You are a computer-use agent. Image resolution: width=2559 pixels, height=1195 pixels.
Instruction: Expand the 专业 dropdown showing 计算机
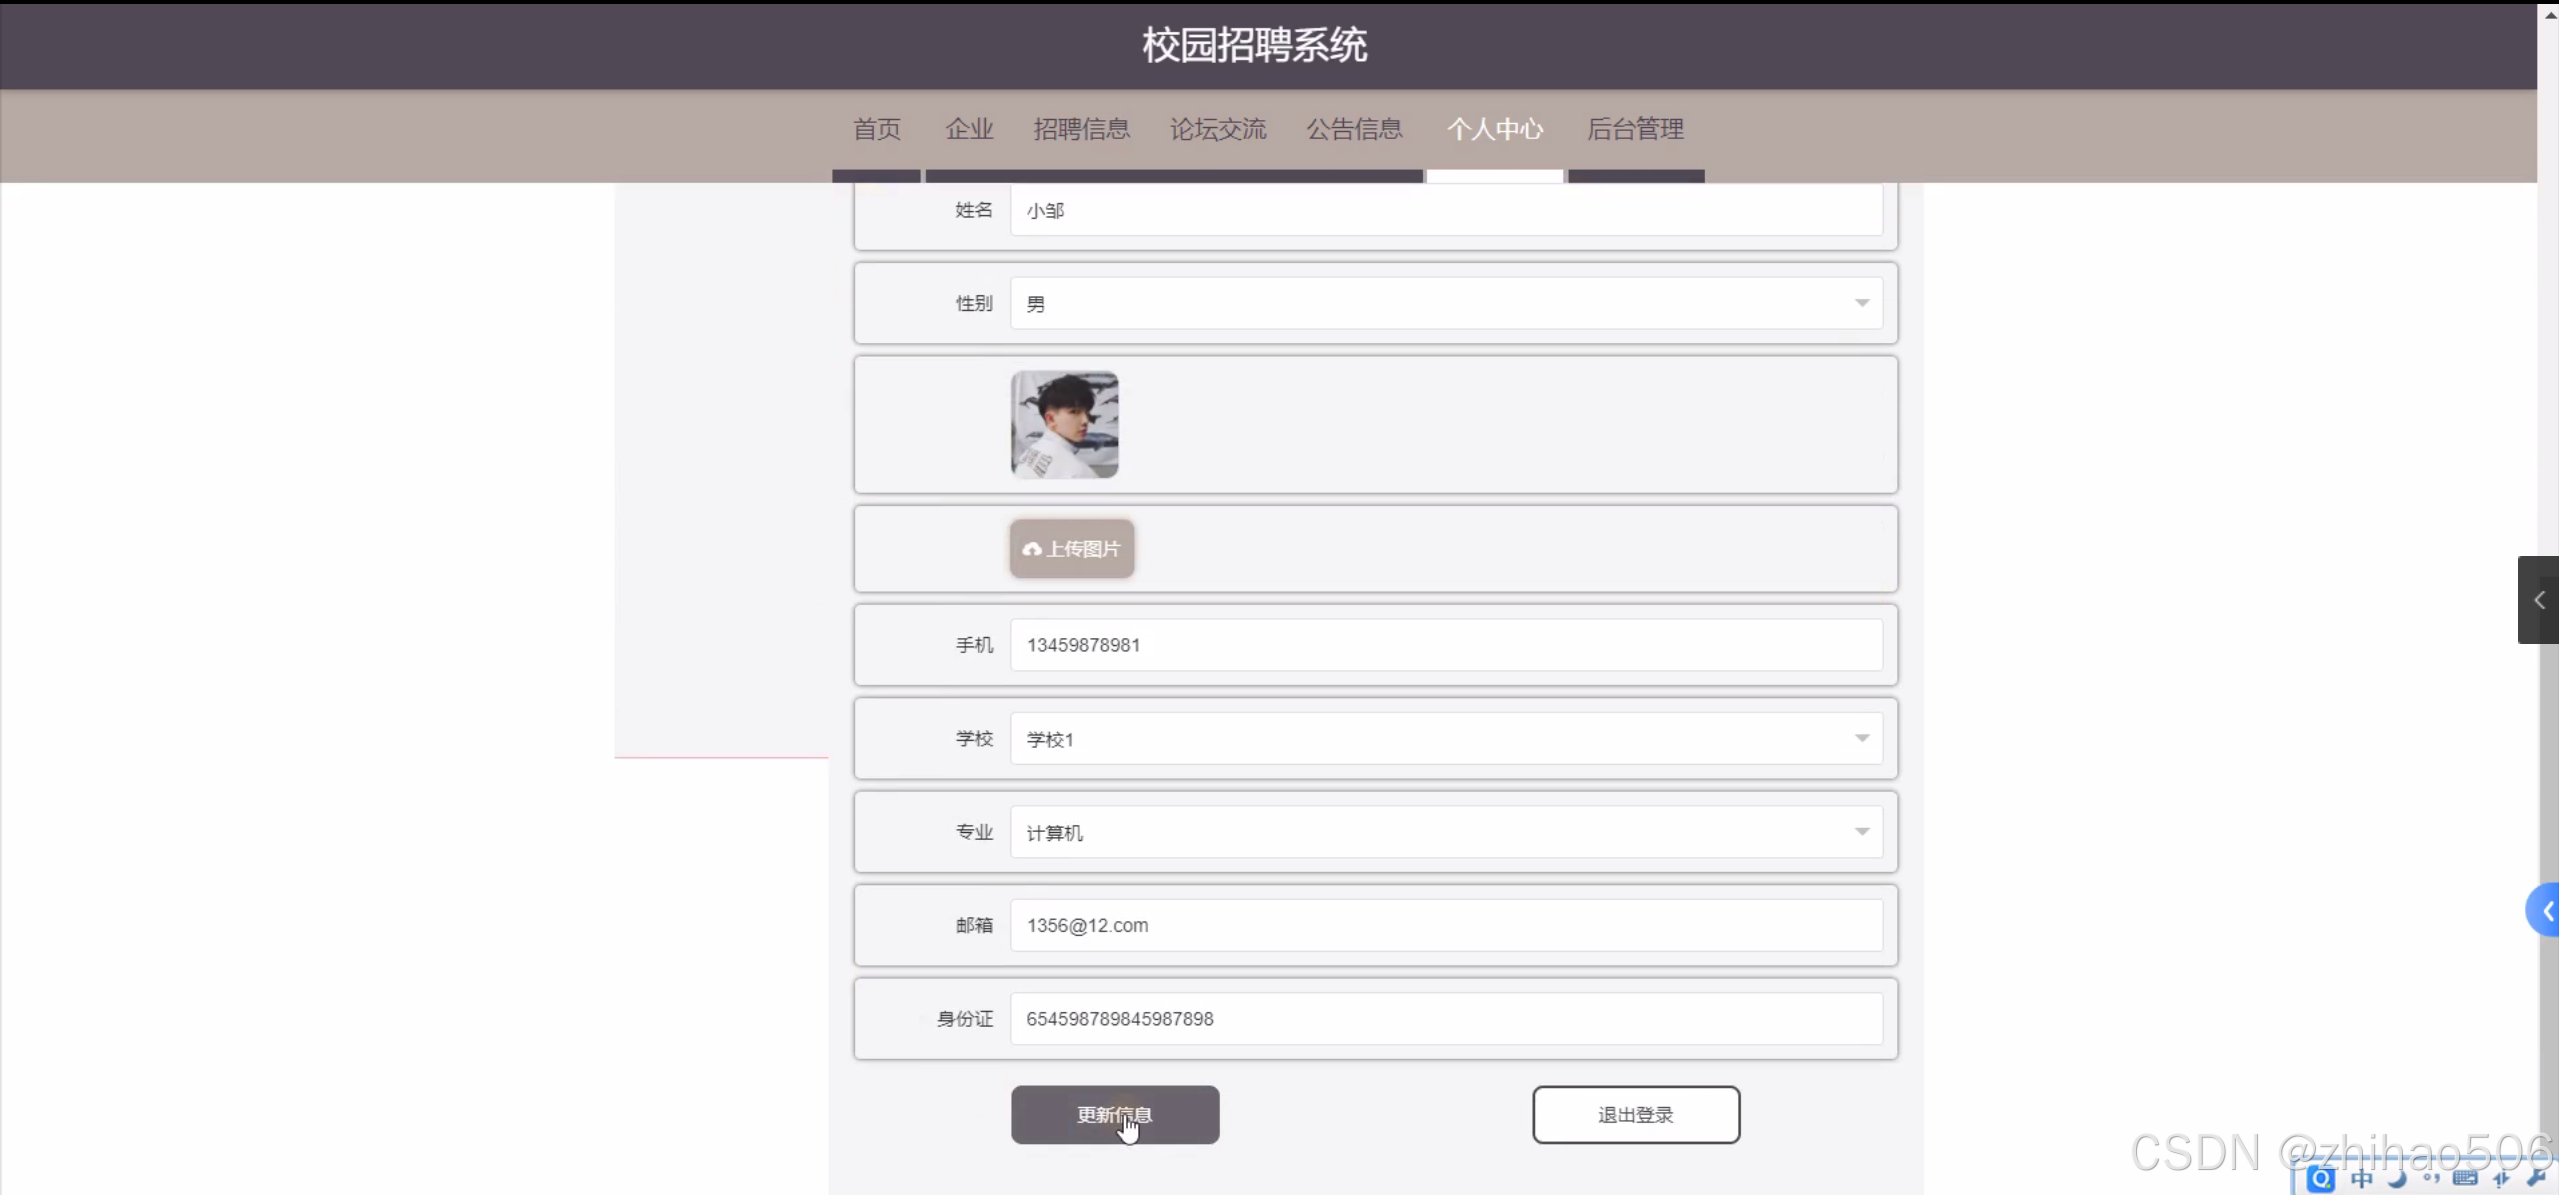click(1445, 832)
